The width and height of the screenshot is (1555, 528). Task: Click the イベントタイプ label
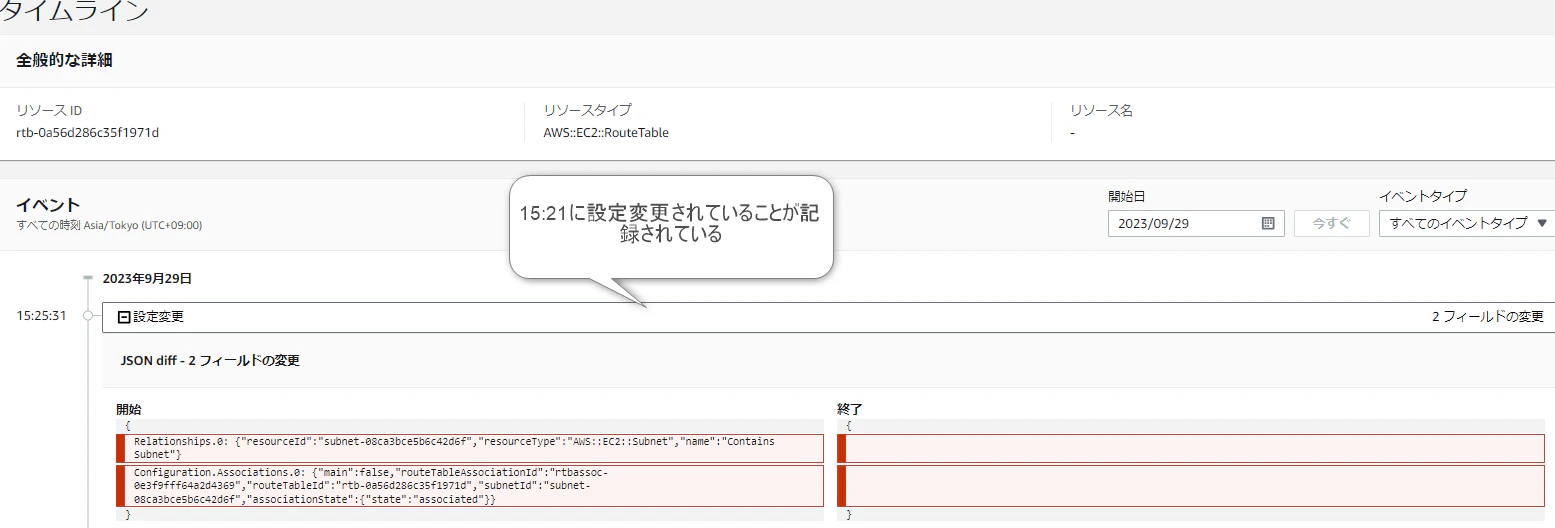(1422, 197)
